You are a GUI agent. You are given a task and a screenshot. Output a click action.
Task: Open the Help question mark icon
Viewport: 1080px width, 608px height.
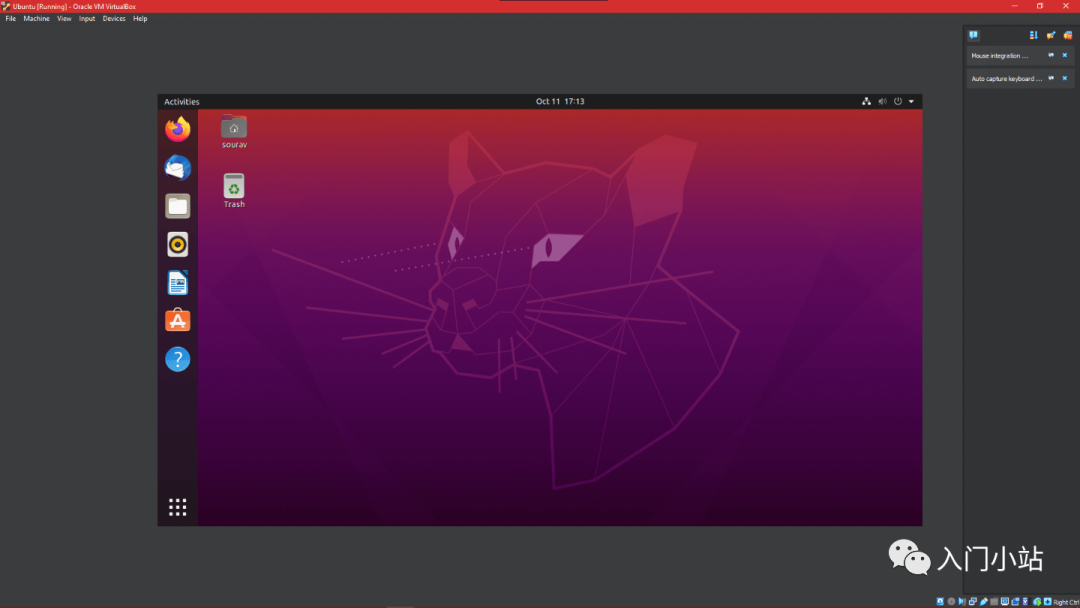pyautogui.click(x=178, y=359)
